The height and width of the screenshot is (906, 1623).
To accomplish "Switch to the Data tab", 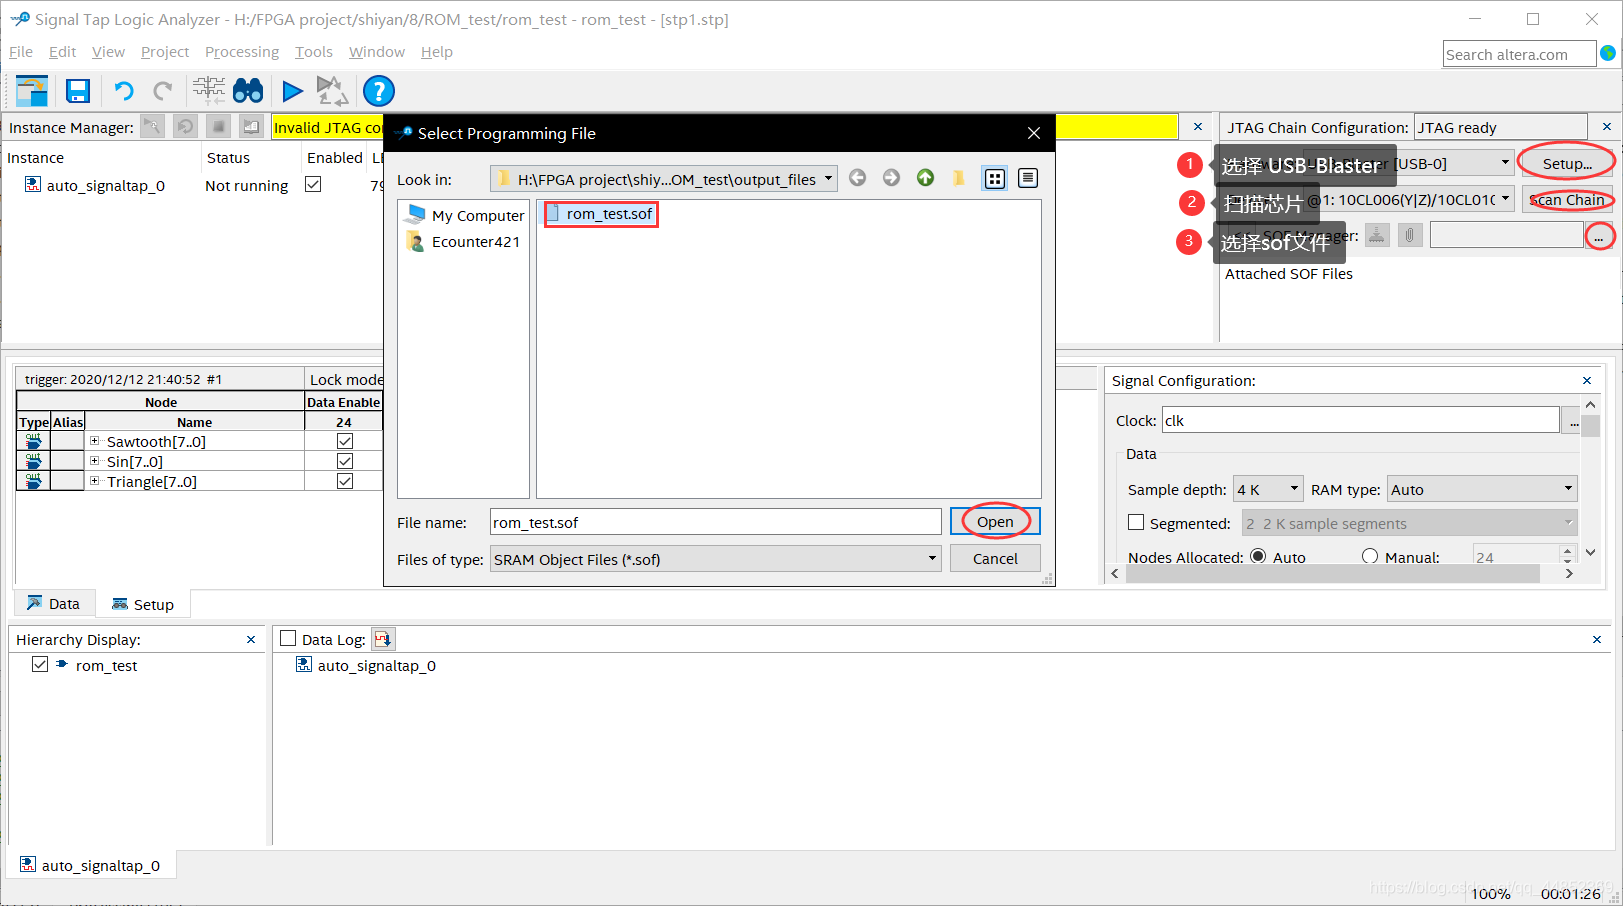I will [54, 604].
